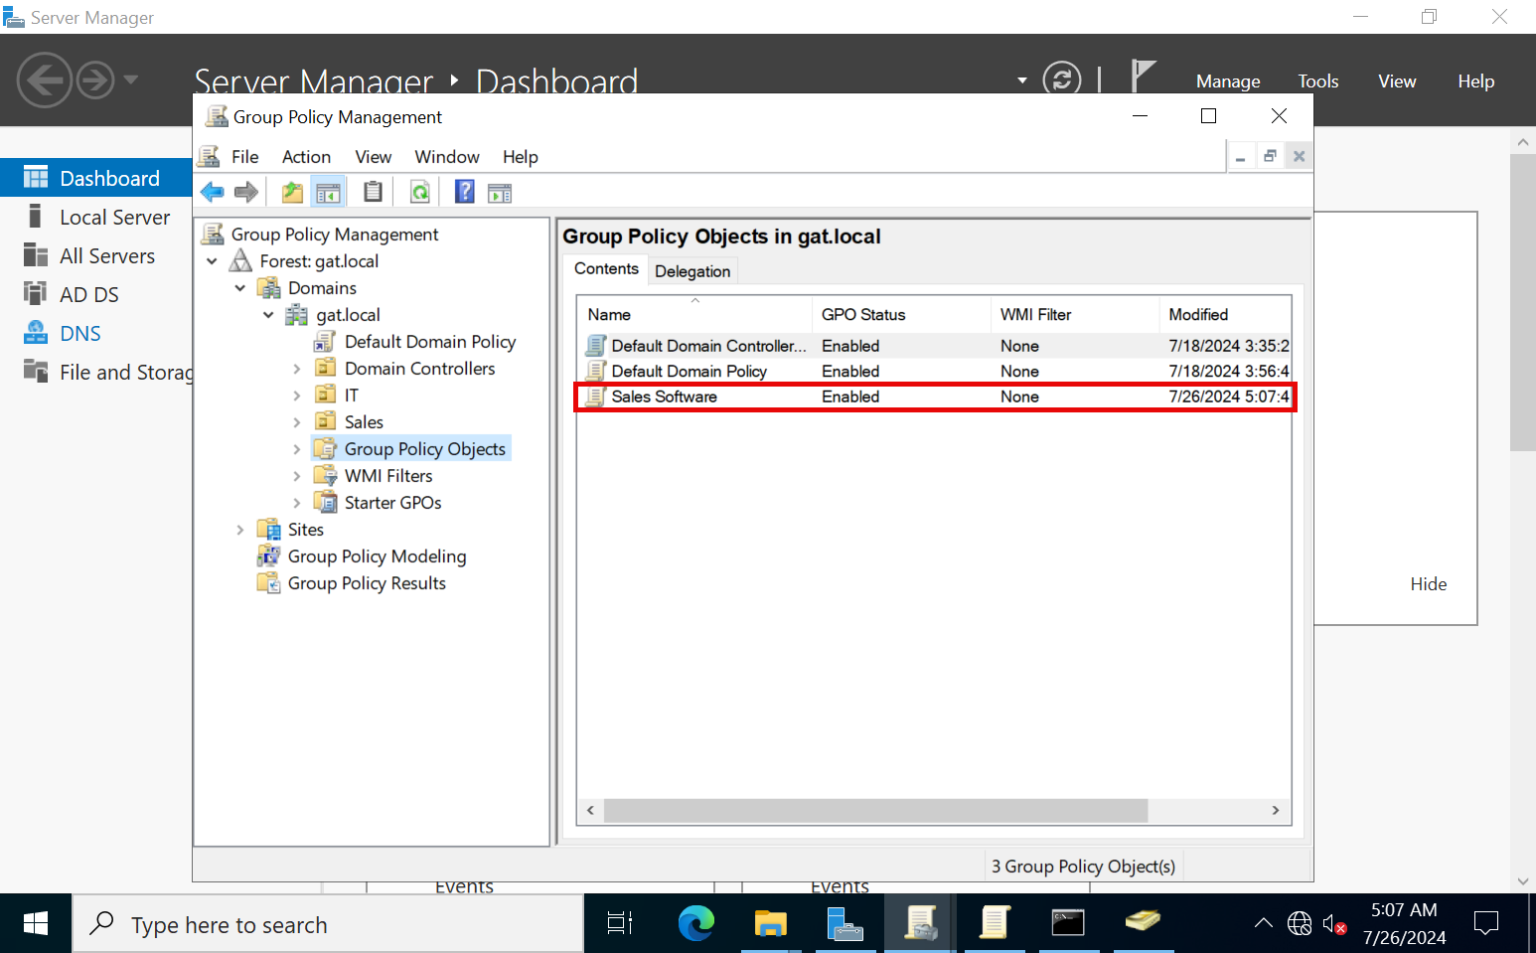Open Help using the question mark toolbar icon

point(464,191)
